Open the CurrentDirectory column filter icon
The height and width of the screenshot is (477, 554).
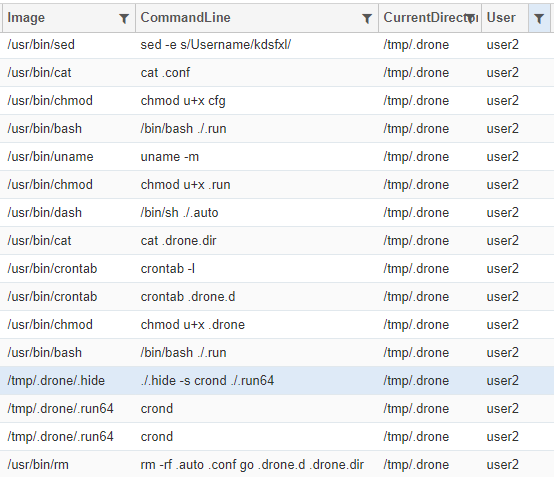470,18
